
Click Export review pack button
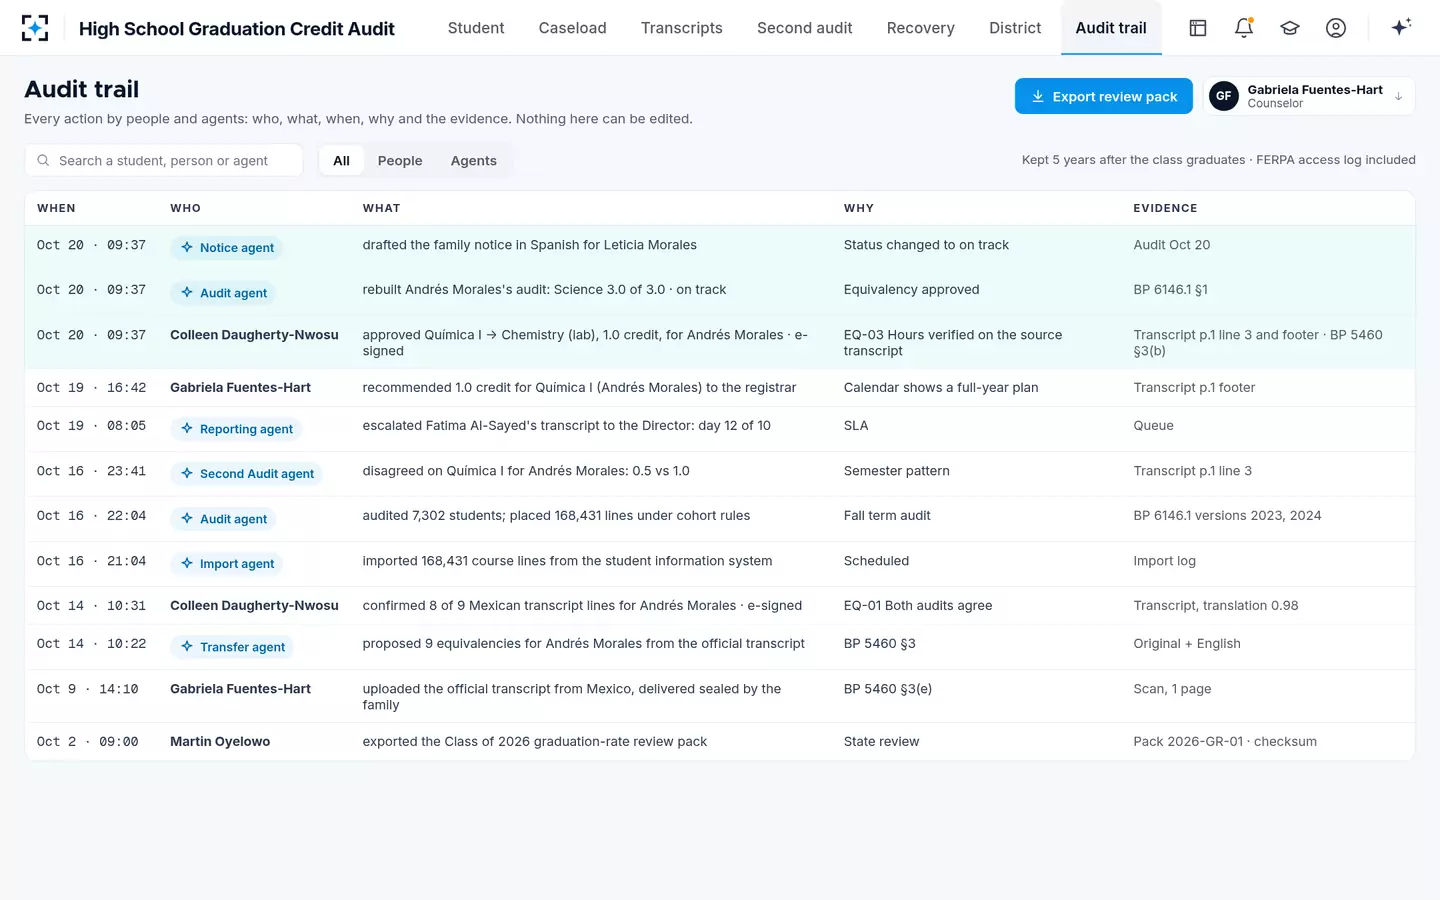[1104, 96]
